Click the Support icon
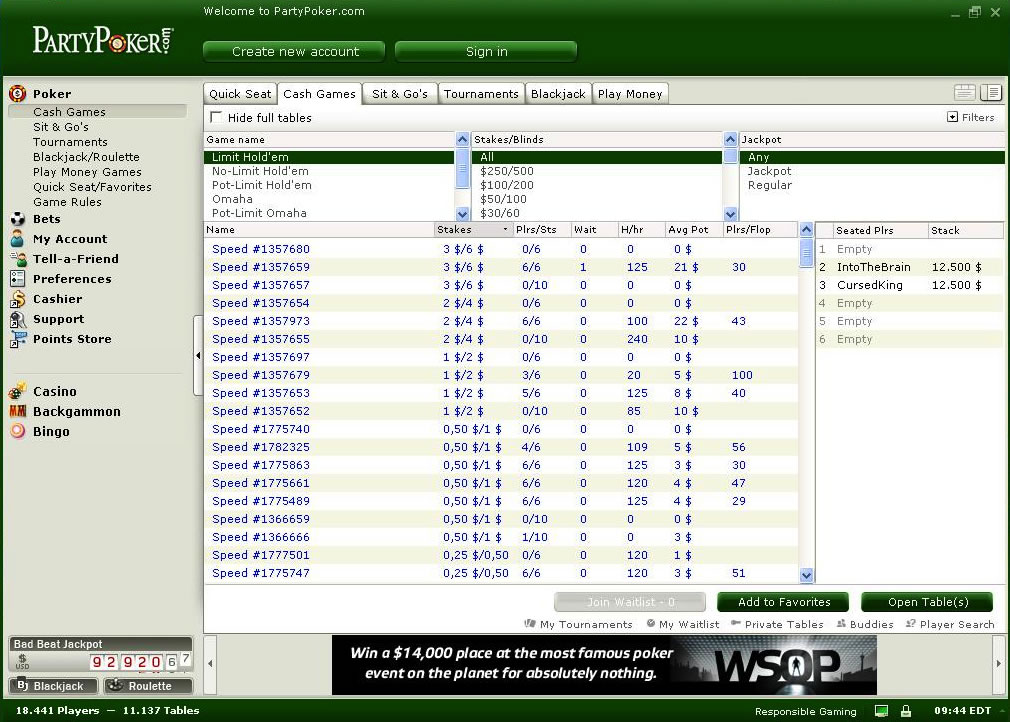 point(17,319)
